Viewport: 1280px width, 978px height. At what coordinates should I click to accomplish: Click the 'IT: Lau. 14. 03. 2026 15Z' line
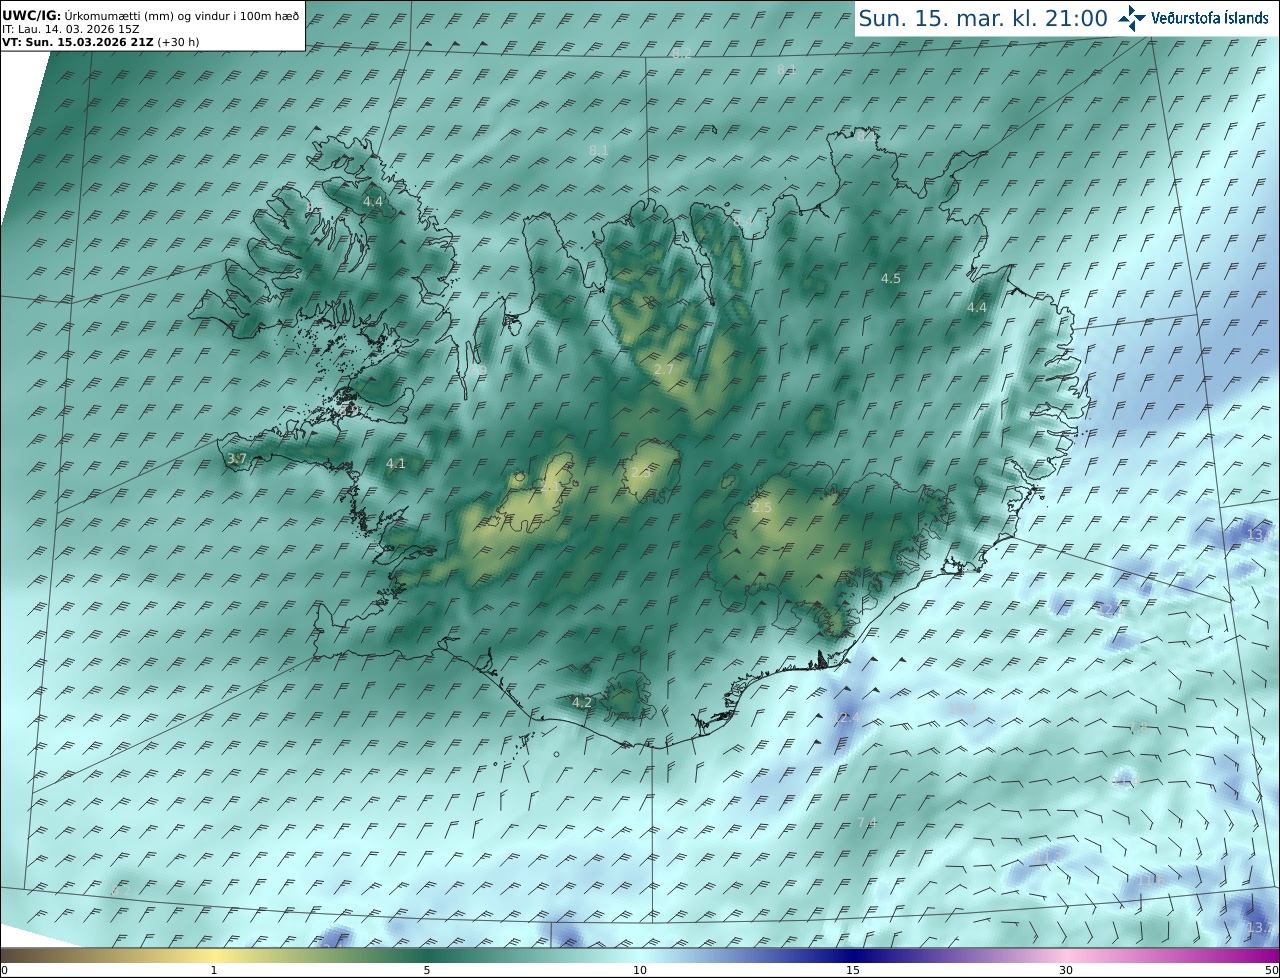[x=69, y=30]
